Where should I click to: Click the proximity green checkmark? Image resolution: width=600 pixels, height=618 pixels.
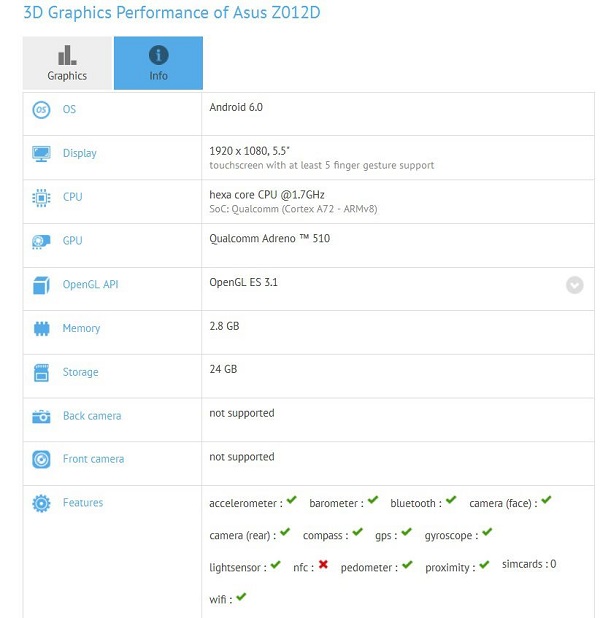[x=484, y=565]
